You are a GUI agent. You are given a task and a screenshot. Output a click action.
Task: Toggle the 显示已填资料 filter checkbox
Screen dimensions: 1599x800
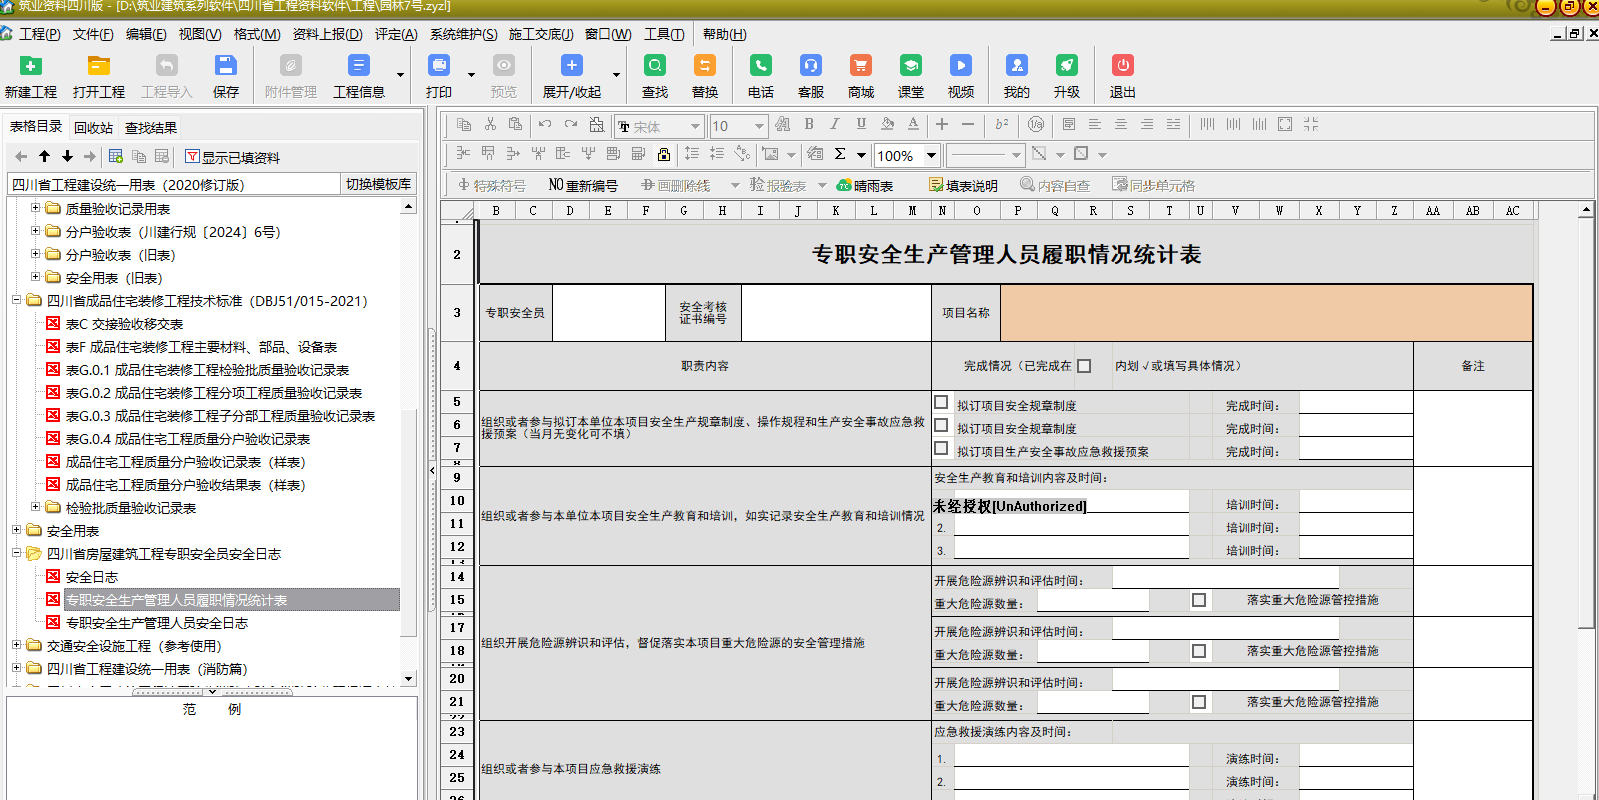pos(192,157)
